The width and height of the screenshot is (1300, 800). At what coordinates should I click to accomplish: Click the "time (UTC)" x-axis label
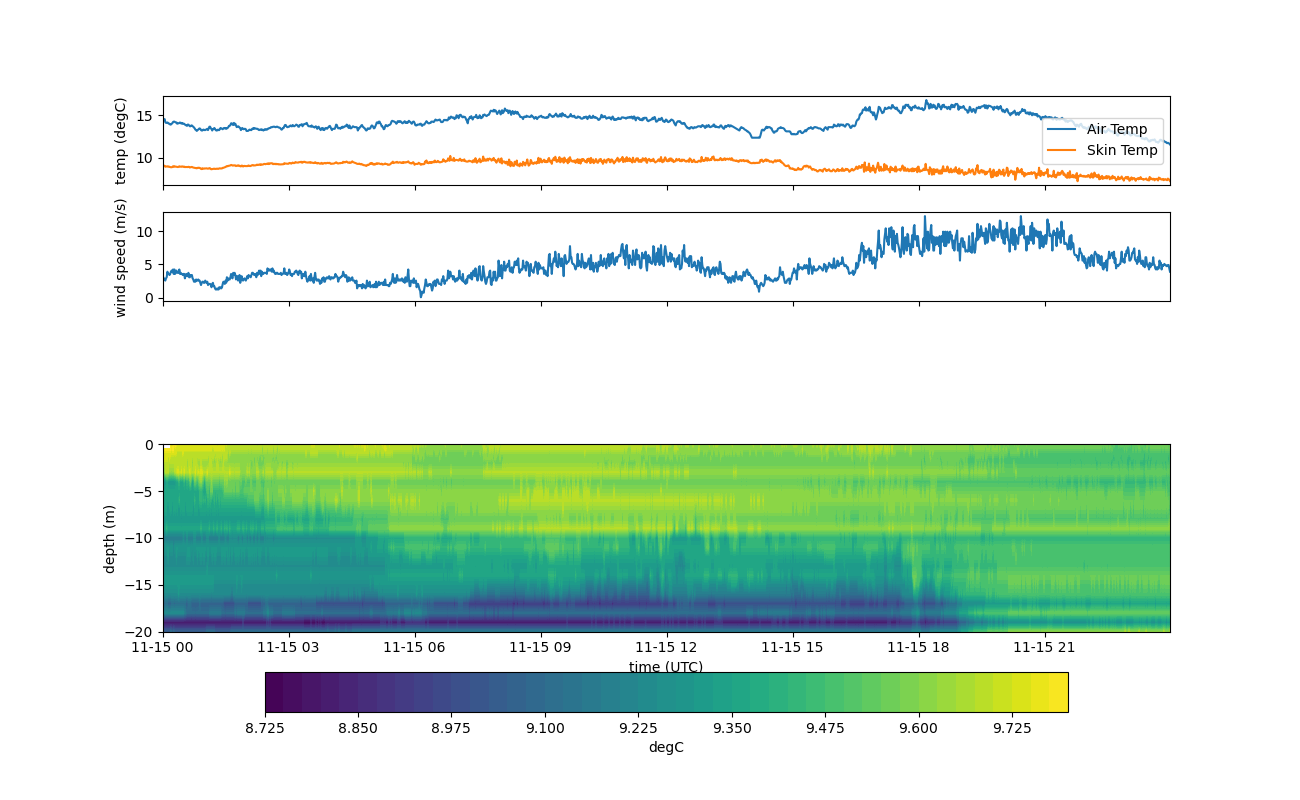[665, 667]
